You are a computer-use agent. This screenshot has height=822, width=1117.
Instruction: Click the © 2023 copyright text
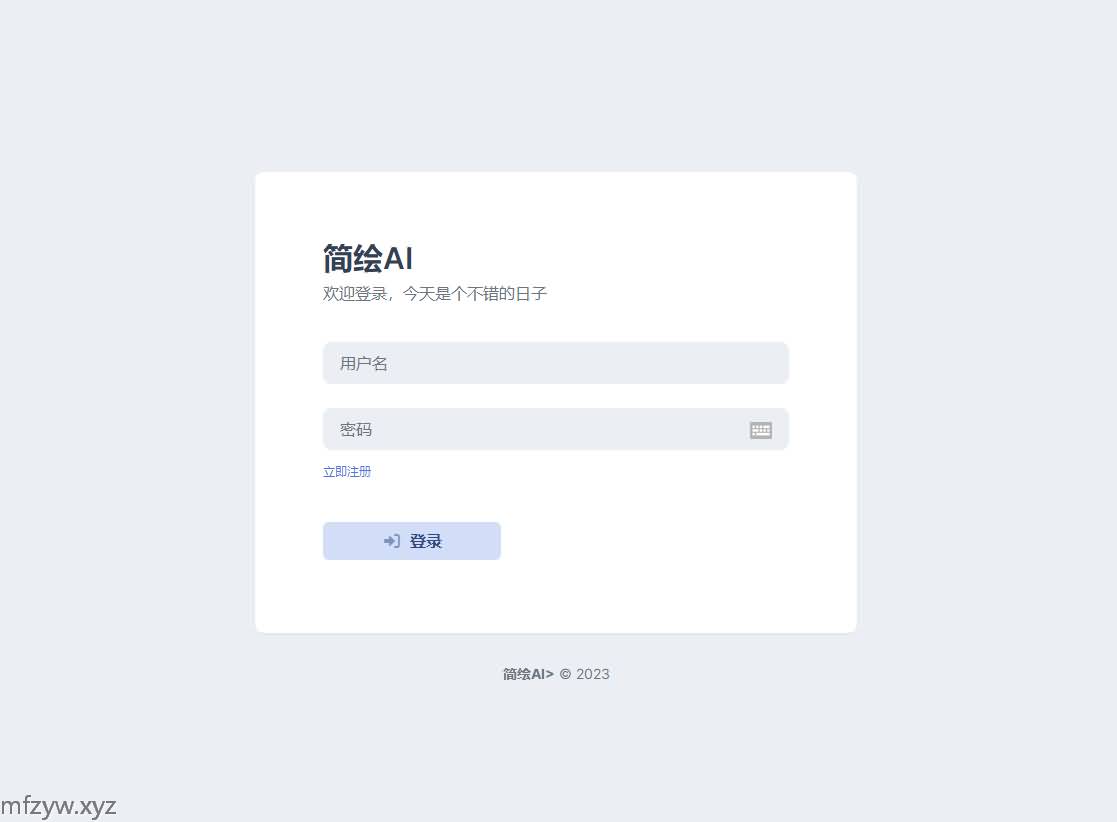[585, 674]
